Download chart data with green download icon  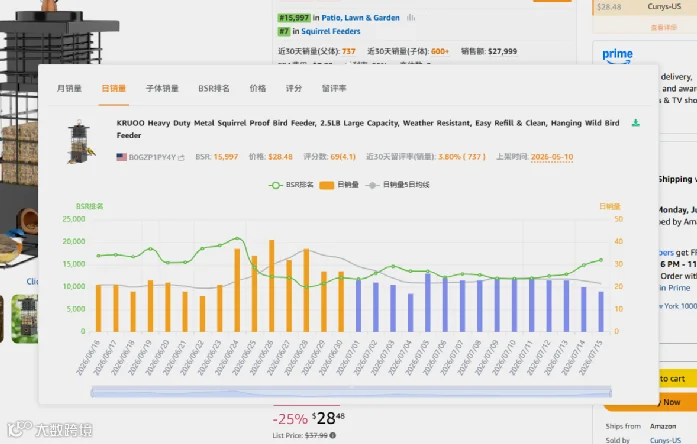pos(636,123)
